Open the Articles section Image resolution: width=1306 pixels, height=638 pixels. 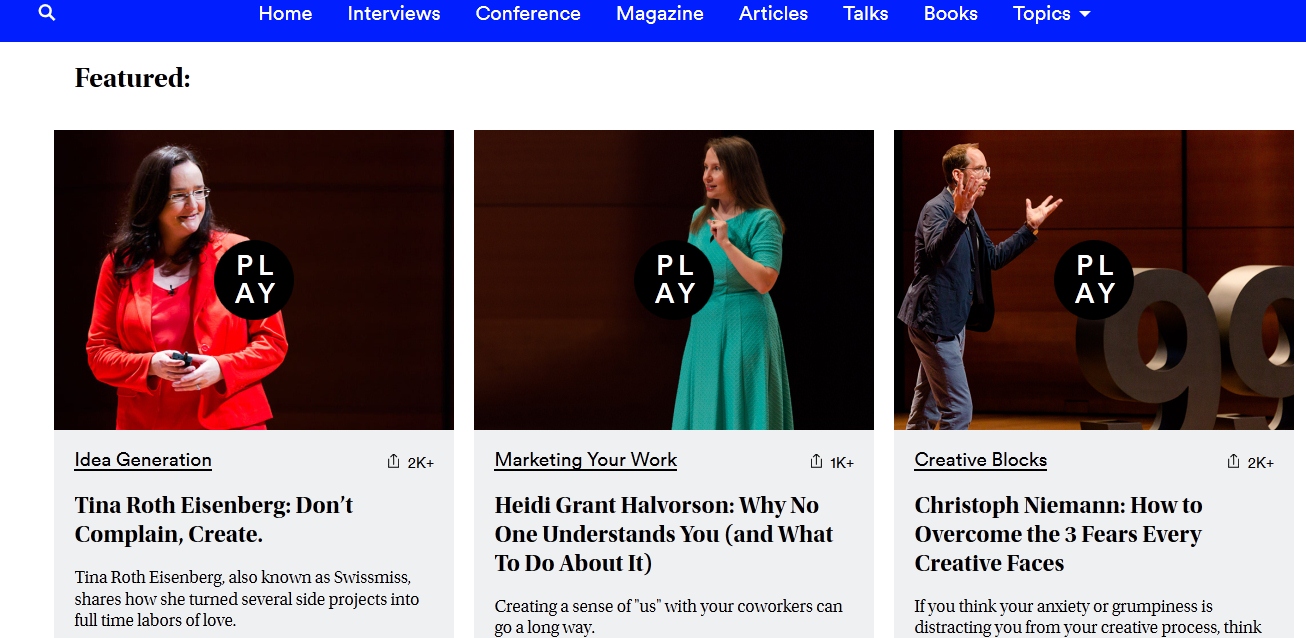(x=773, y=14)
